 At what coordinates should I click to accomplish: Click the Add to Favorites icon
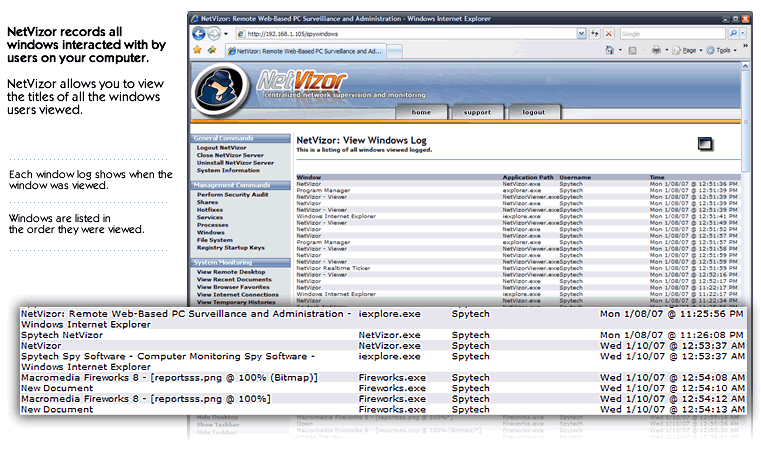point(211,49)
